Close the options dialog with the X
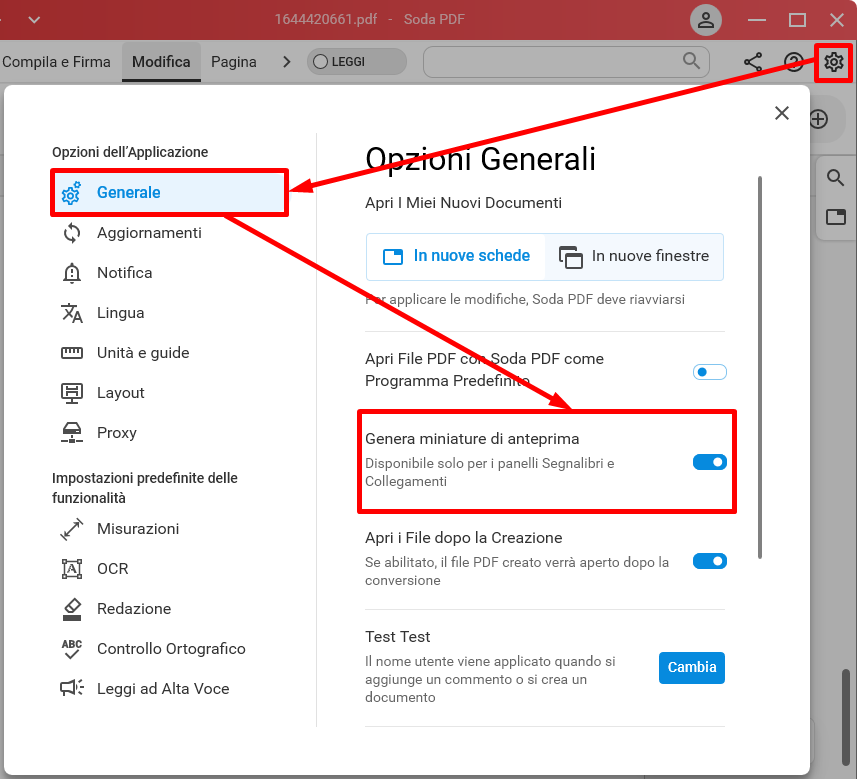Viewport: 857px width, 779px height. [782, 113]
